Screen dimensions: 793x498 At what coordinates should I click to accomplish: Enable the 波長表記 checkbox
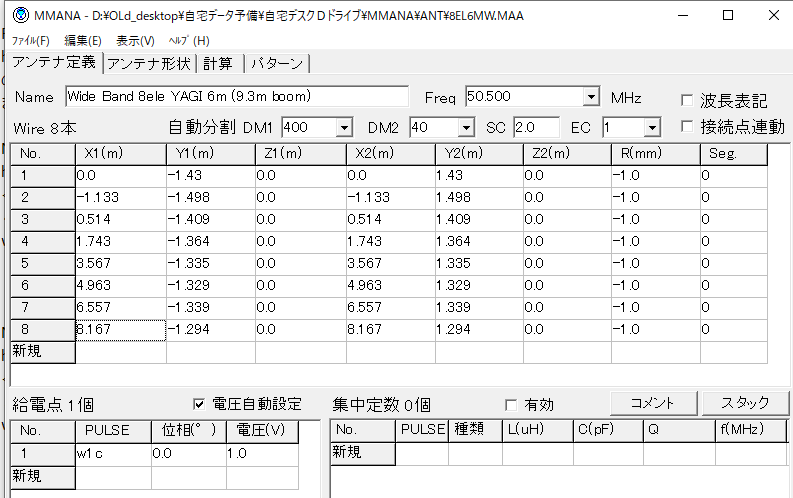pyautogui.click(x=687, y=100)
